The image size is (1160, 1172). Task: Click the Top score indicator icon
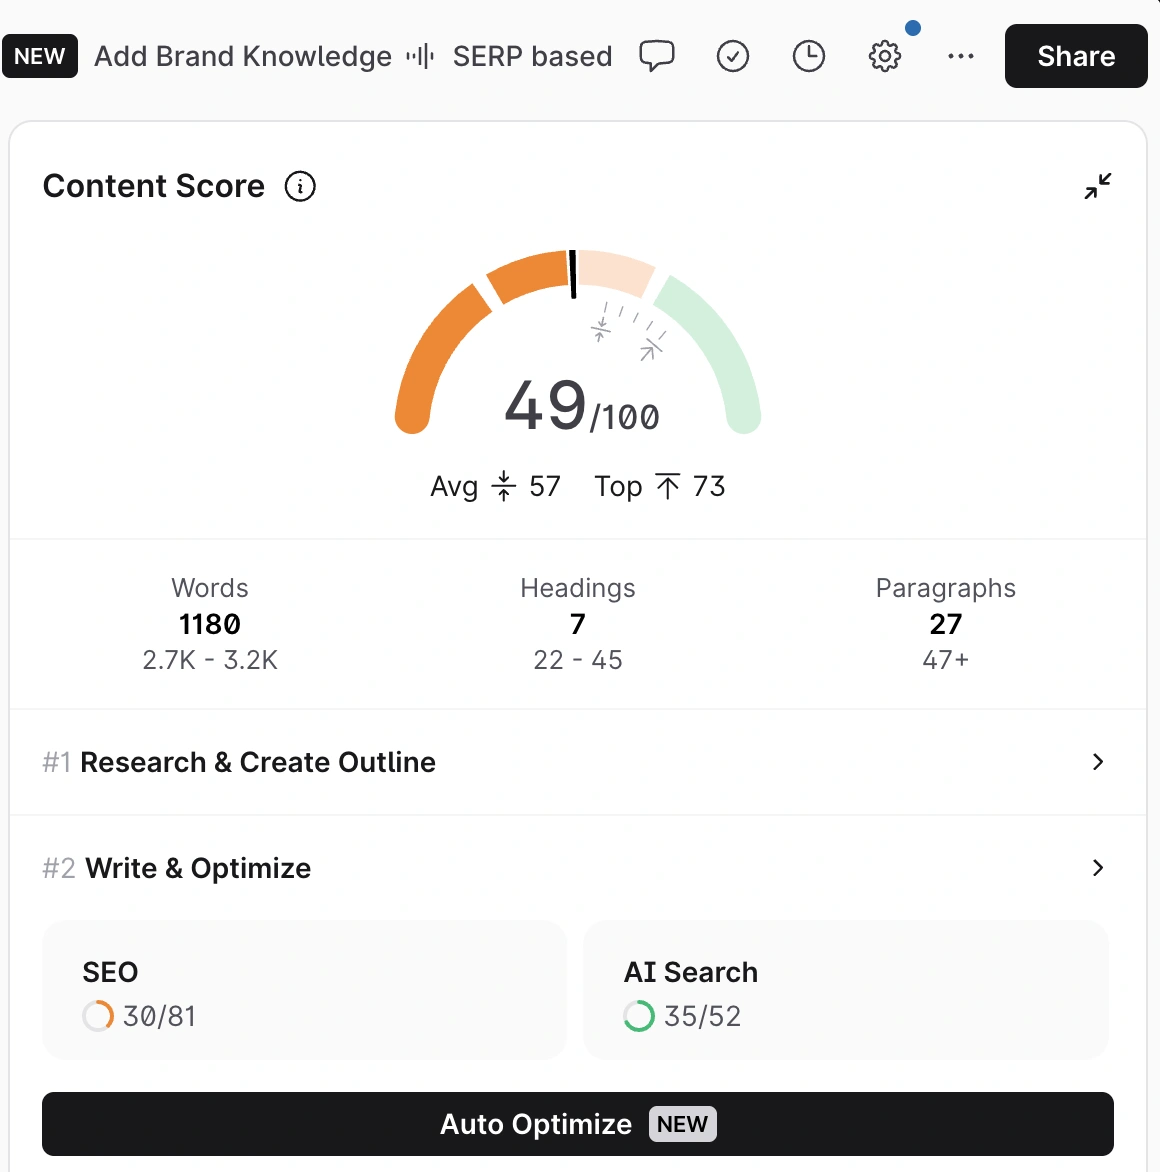coord(668,486)
